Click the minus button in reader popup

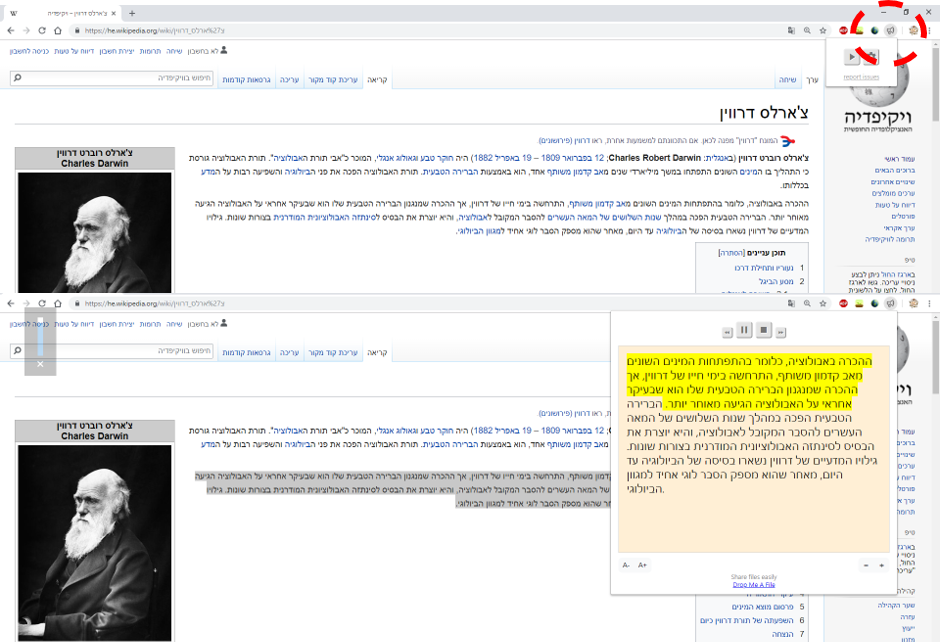(866, 565)
